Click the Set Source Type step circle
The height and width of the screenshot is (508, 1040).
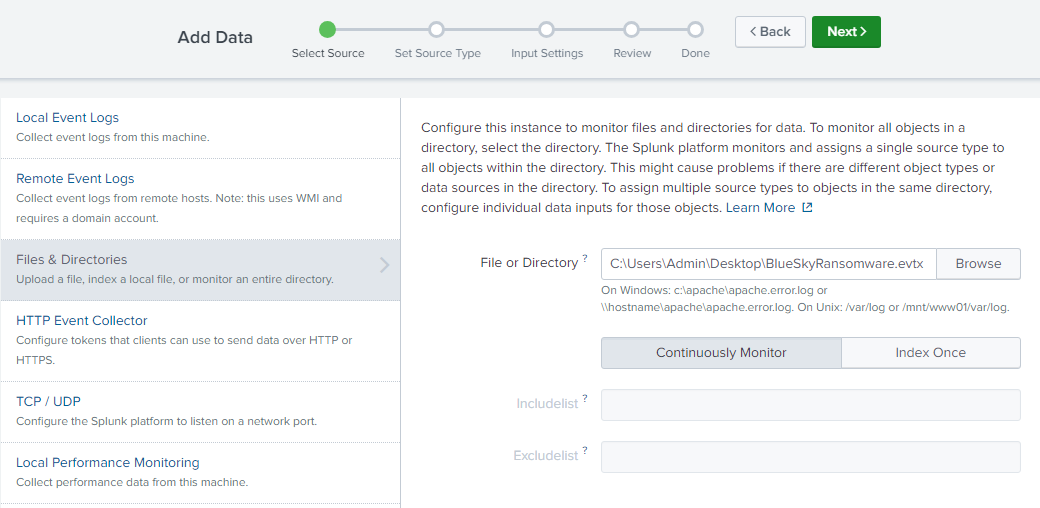tap(437, 30)
